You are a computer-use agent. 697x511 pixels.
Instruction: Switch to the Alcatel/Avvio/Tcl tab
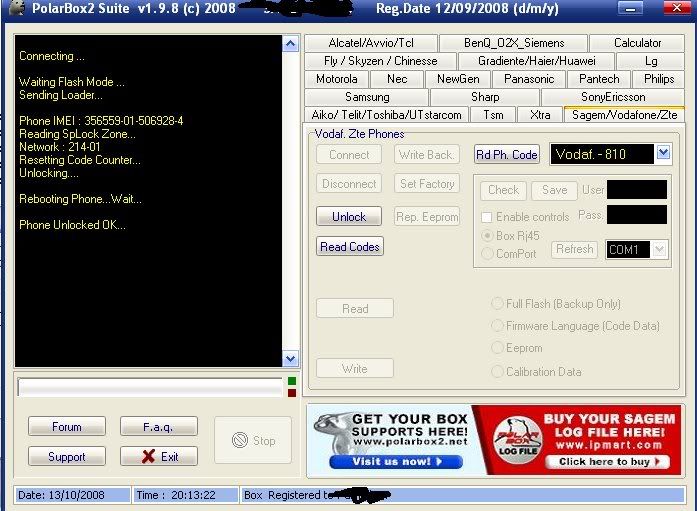tap(371, 43)
